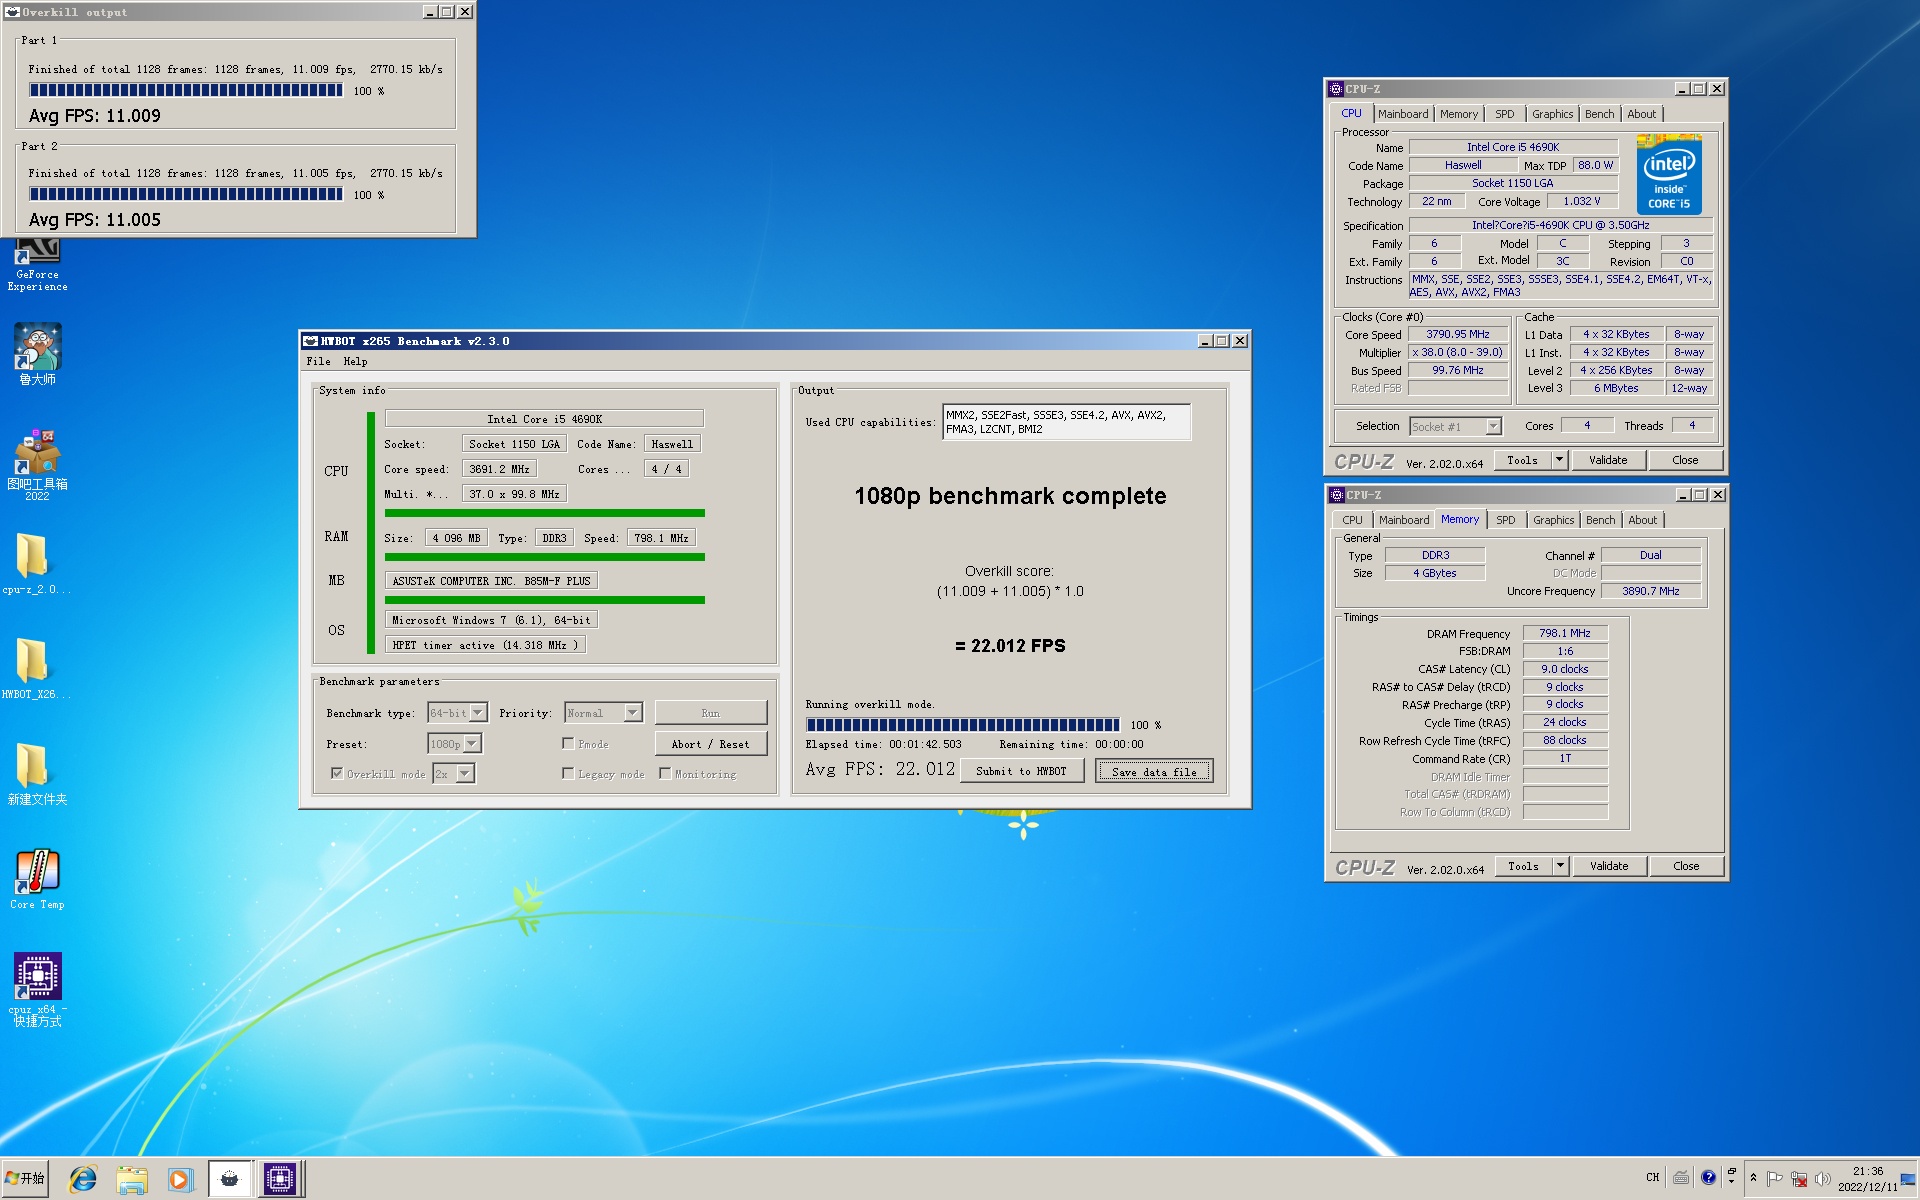Open the File menu in HWBOT x265

(318, 362)
